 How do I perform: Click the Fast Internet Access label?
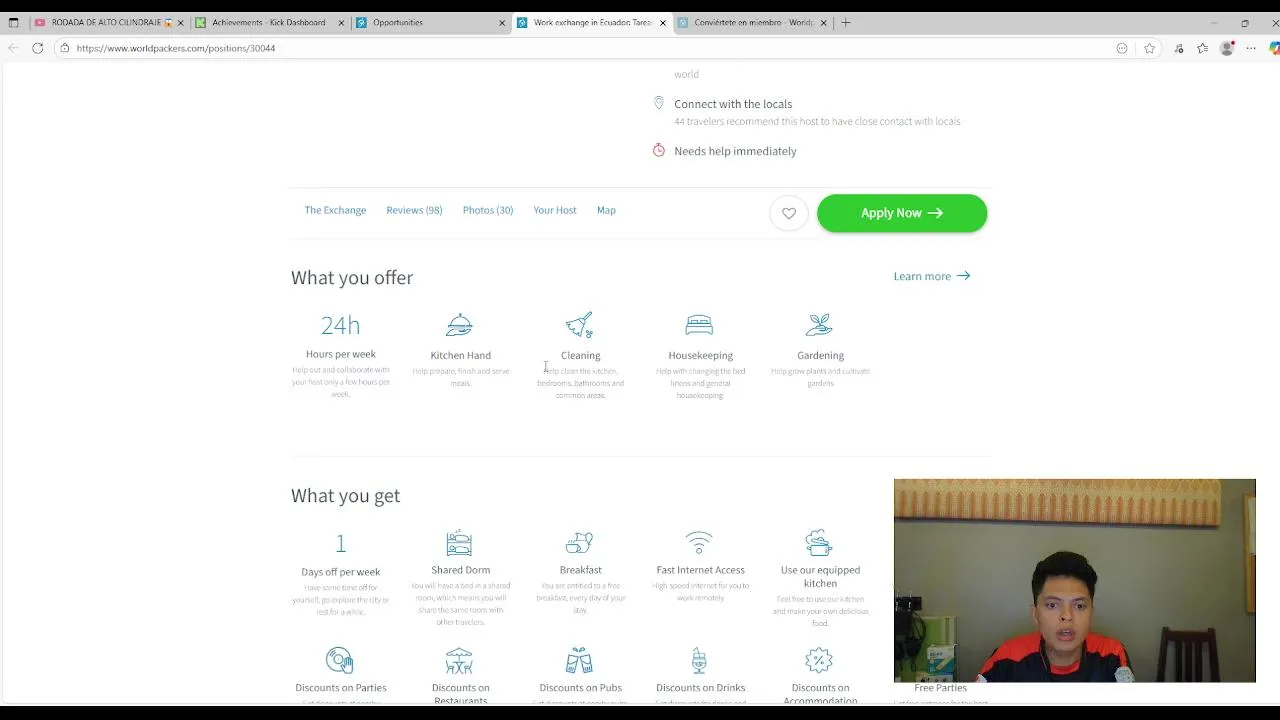point(700,570)
